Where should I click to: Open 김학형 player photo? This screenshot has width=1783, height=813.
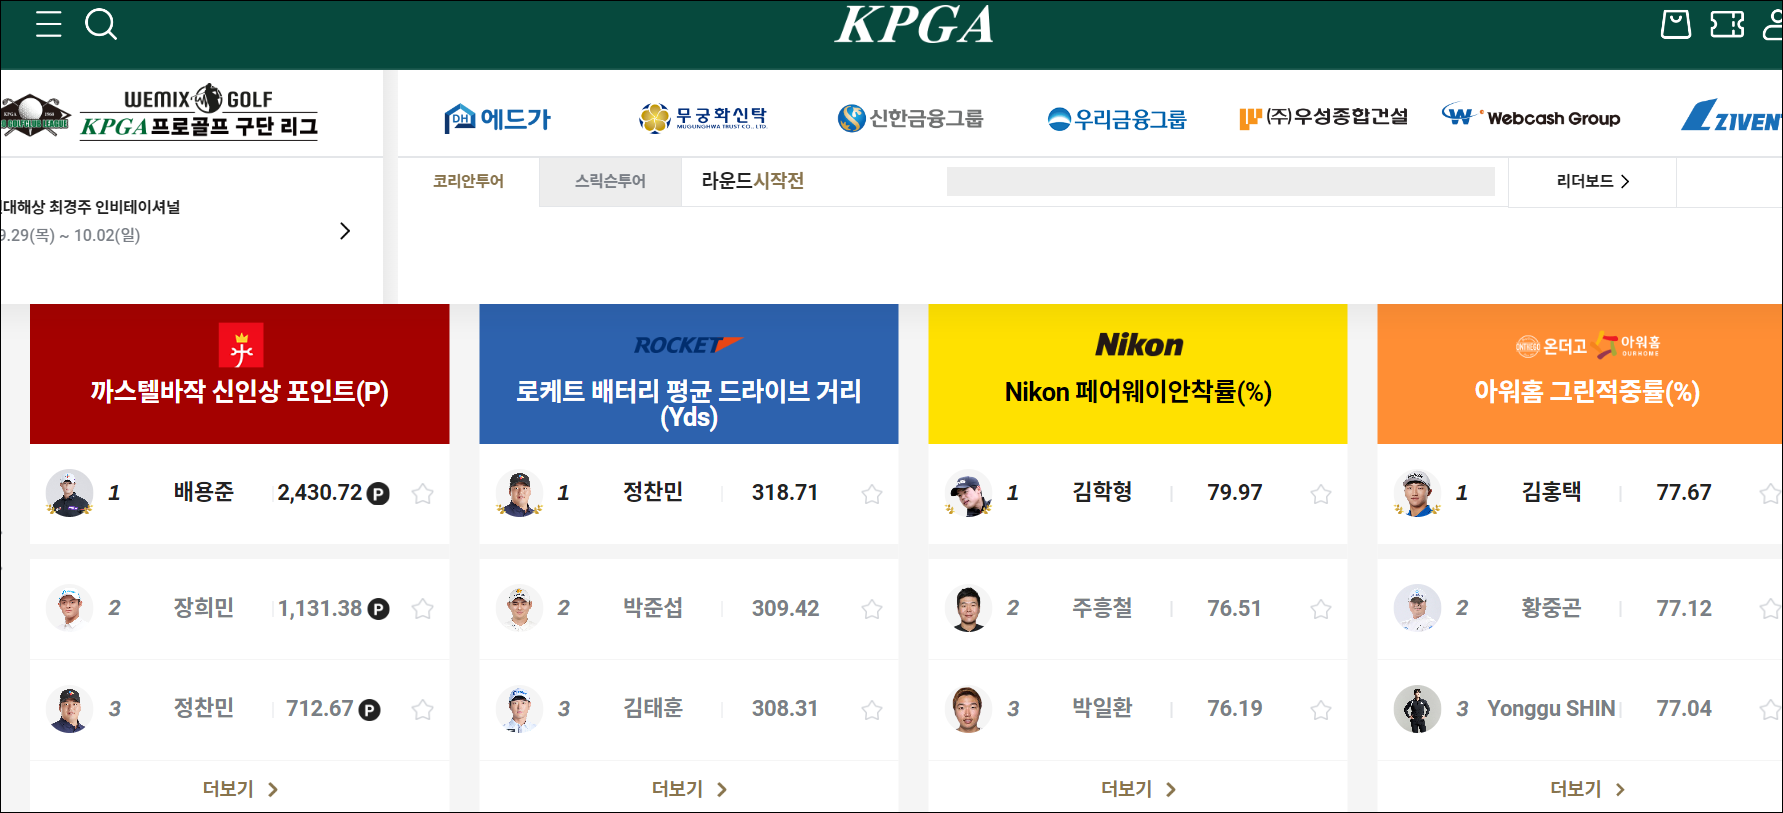point(968,493)
